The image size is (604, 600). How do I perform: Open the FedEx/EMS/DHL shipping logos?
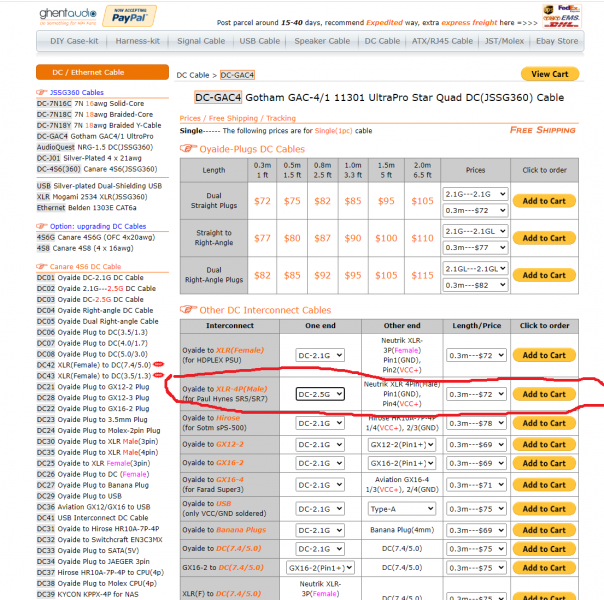pos(562,16)
